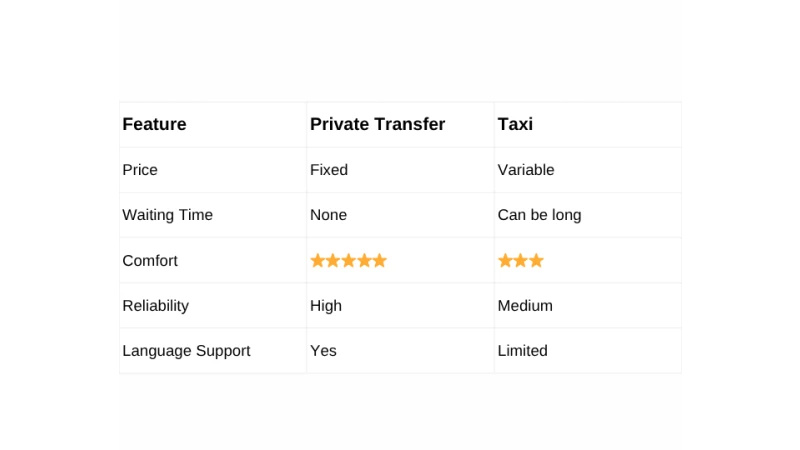Click the first star of Taxi comfort rating
800x450 pixels.
click(505, 261)
